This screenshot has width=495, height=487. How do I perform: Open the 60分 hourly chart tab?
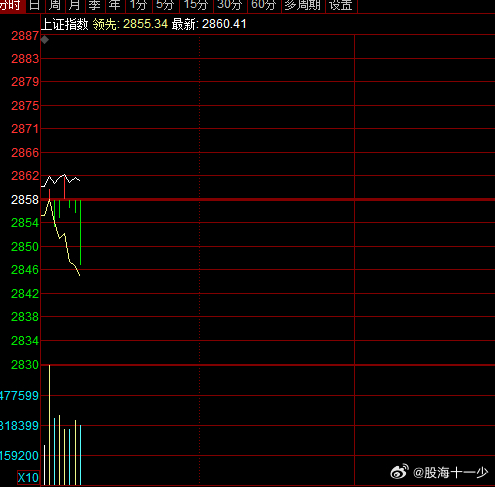pos(264,6)
